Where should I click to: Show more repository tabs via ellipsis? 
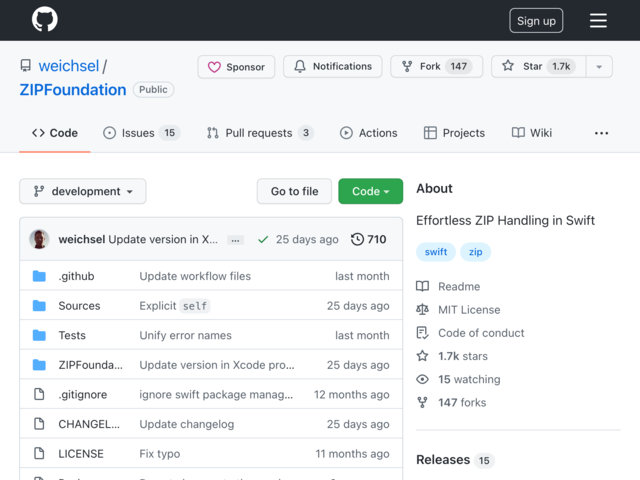601,133
